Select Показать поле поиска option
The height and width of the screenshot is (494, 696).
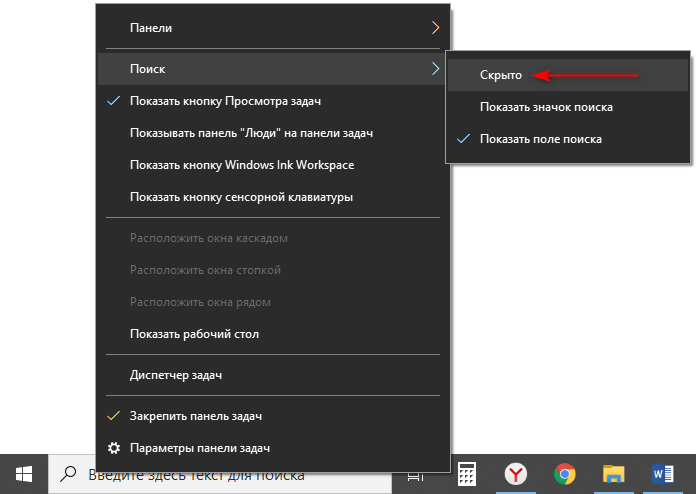[x=568, y=139]
